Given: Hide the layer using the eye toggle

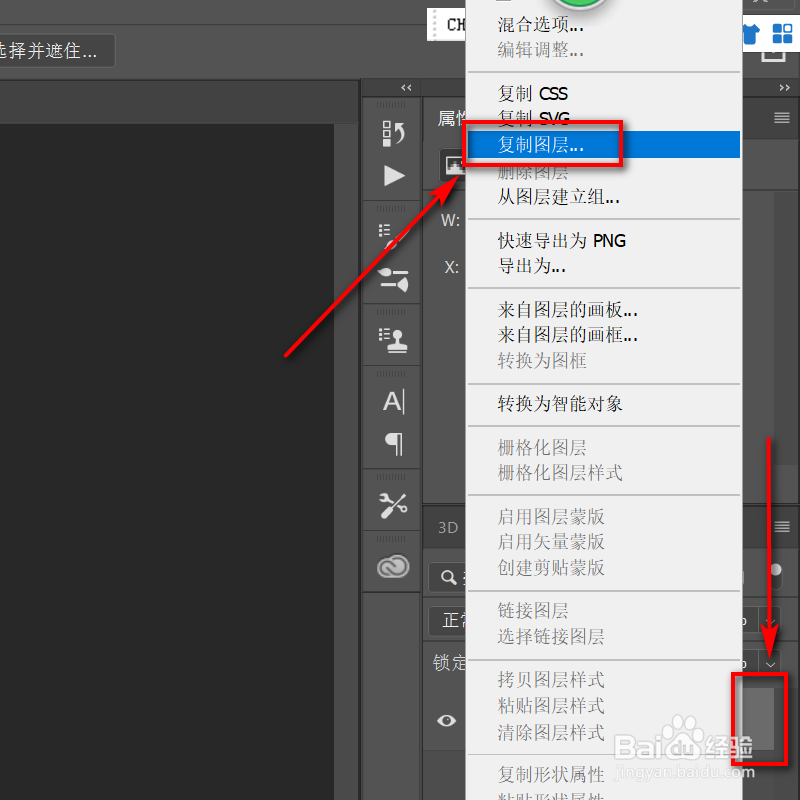Looking at the screenshot, I should (446, 721).
